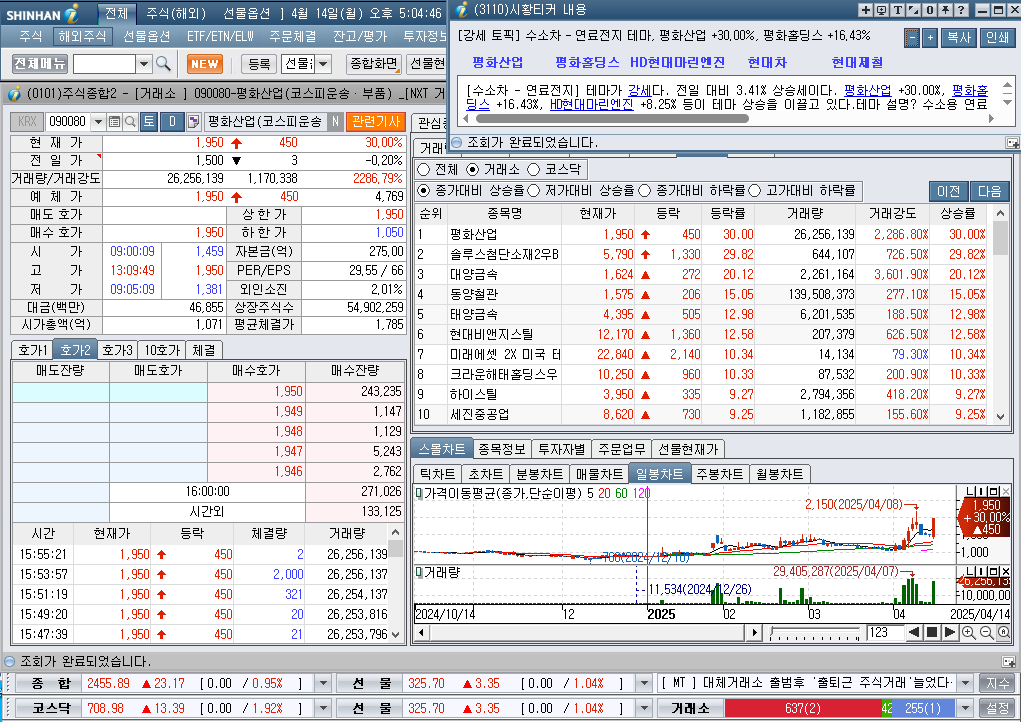Open the MT news headline dropdown
This screenshot has height=722, width=1021.
point(966,684)
